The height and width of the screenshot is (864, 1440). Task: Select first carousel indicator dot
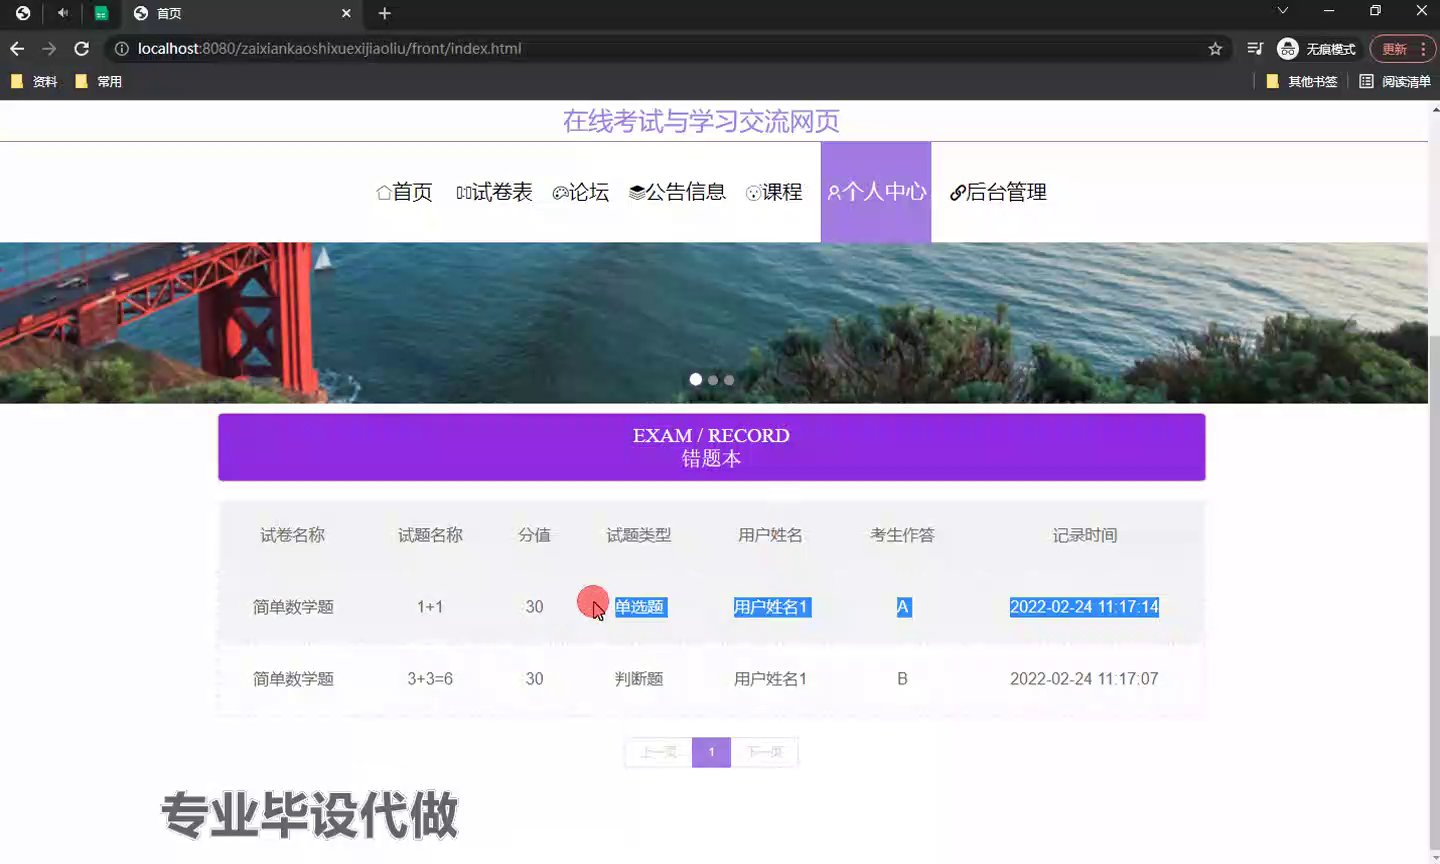point(696,380)
